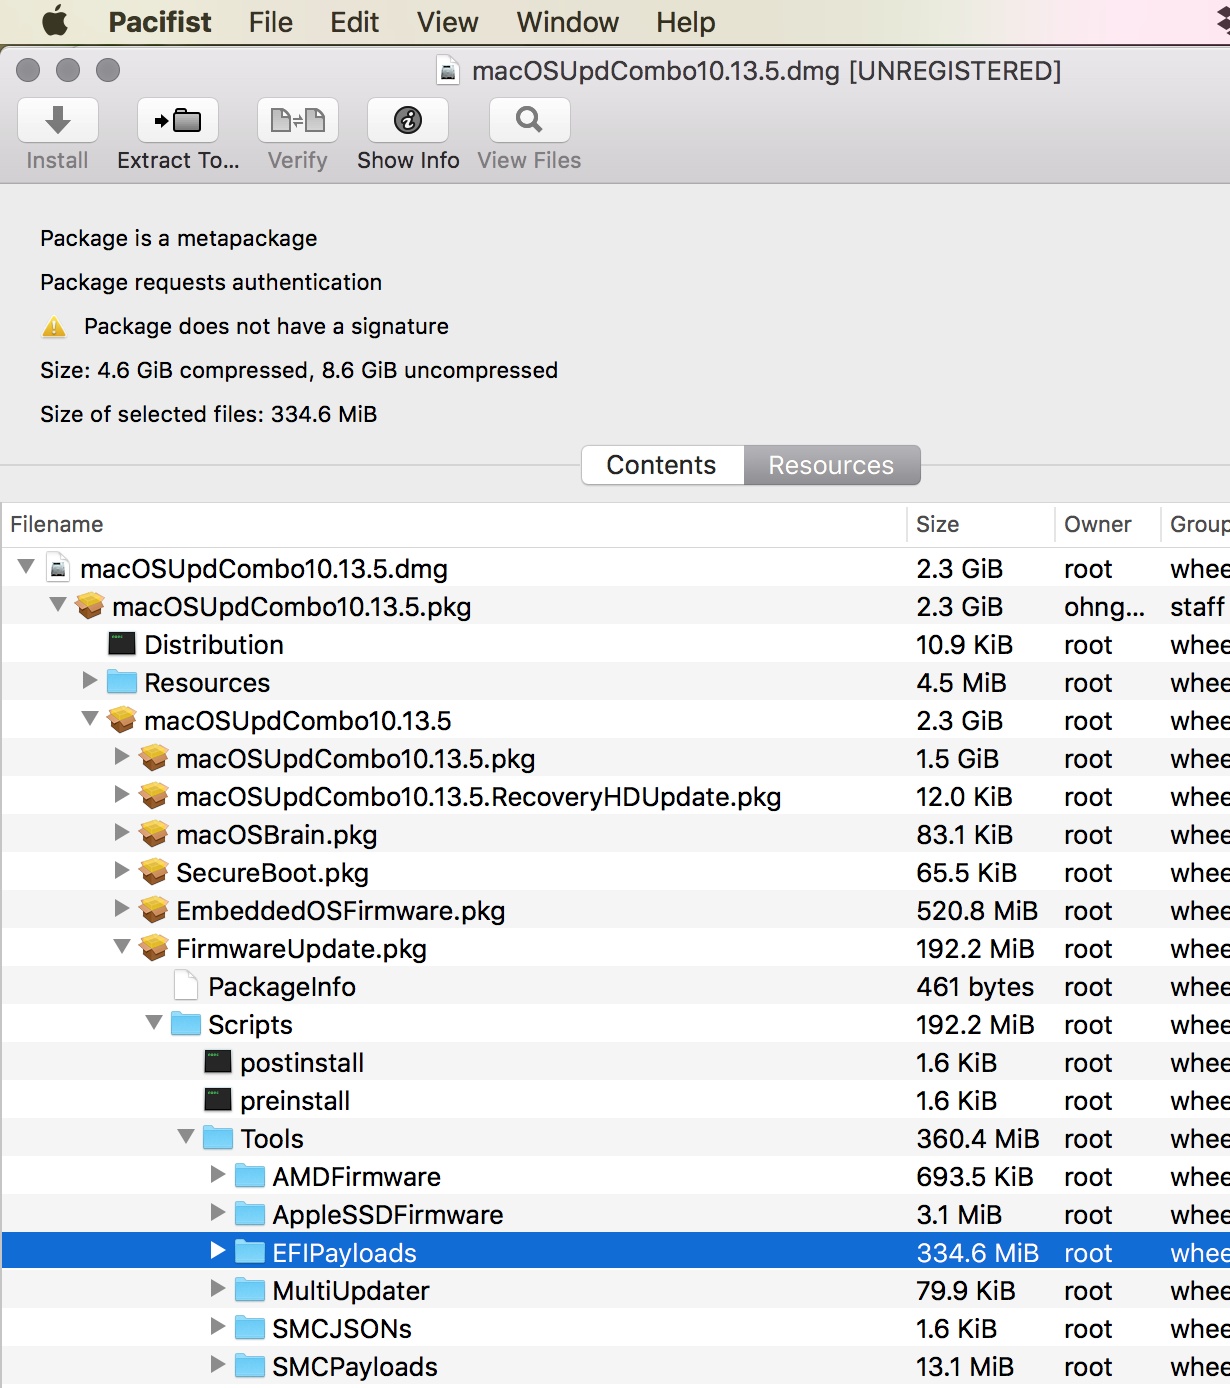The width and height of the screenshot is (1230, 1388).
Task: Click the Resources folder icon
Action: coord(122,682)
